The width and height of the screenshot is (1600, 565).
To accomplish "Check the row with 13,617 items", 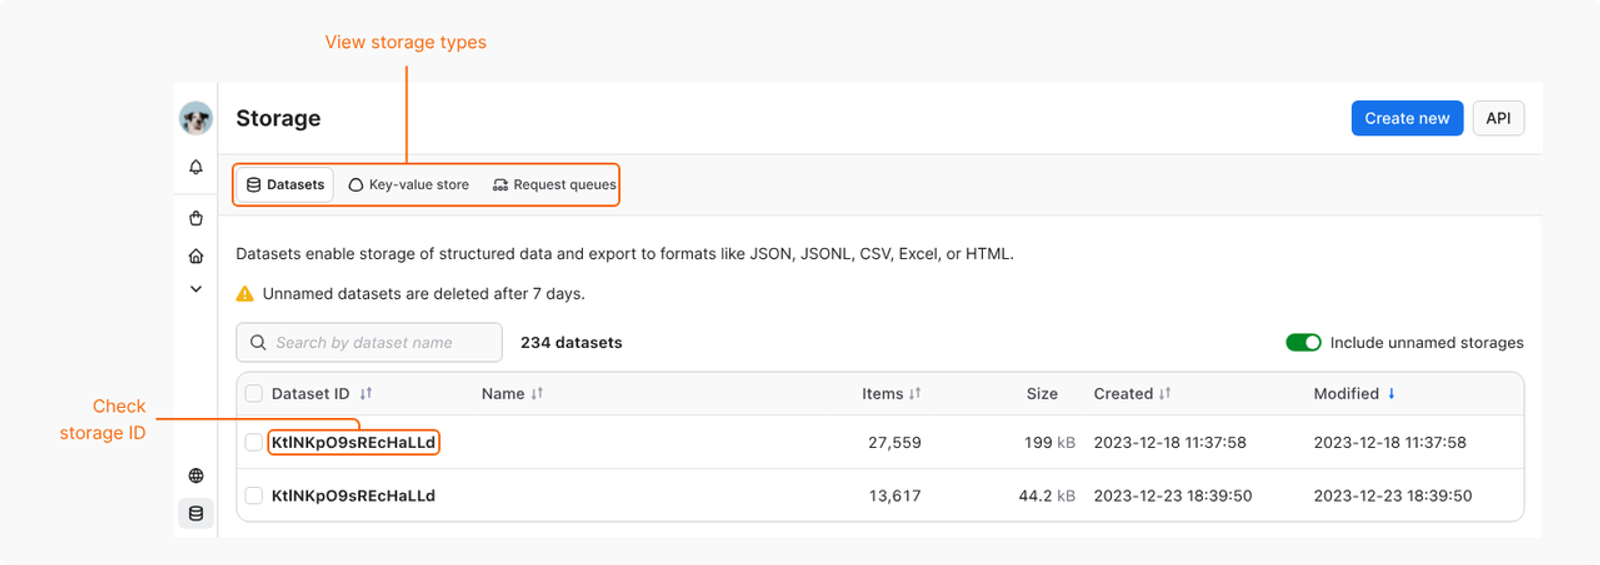I will click(x=254, y=495).
